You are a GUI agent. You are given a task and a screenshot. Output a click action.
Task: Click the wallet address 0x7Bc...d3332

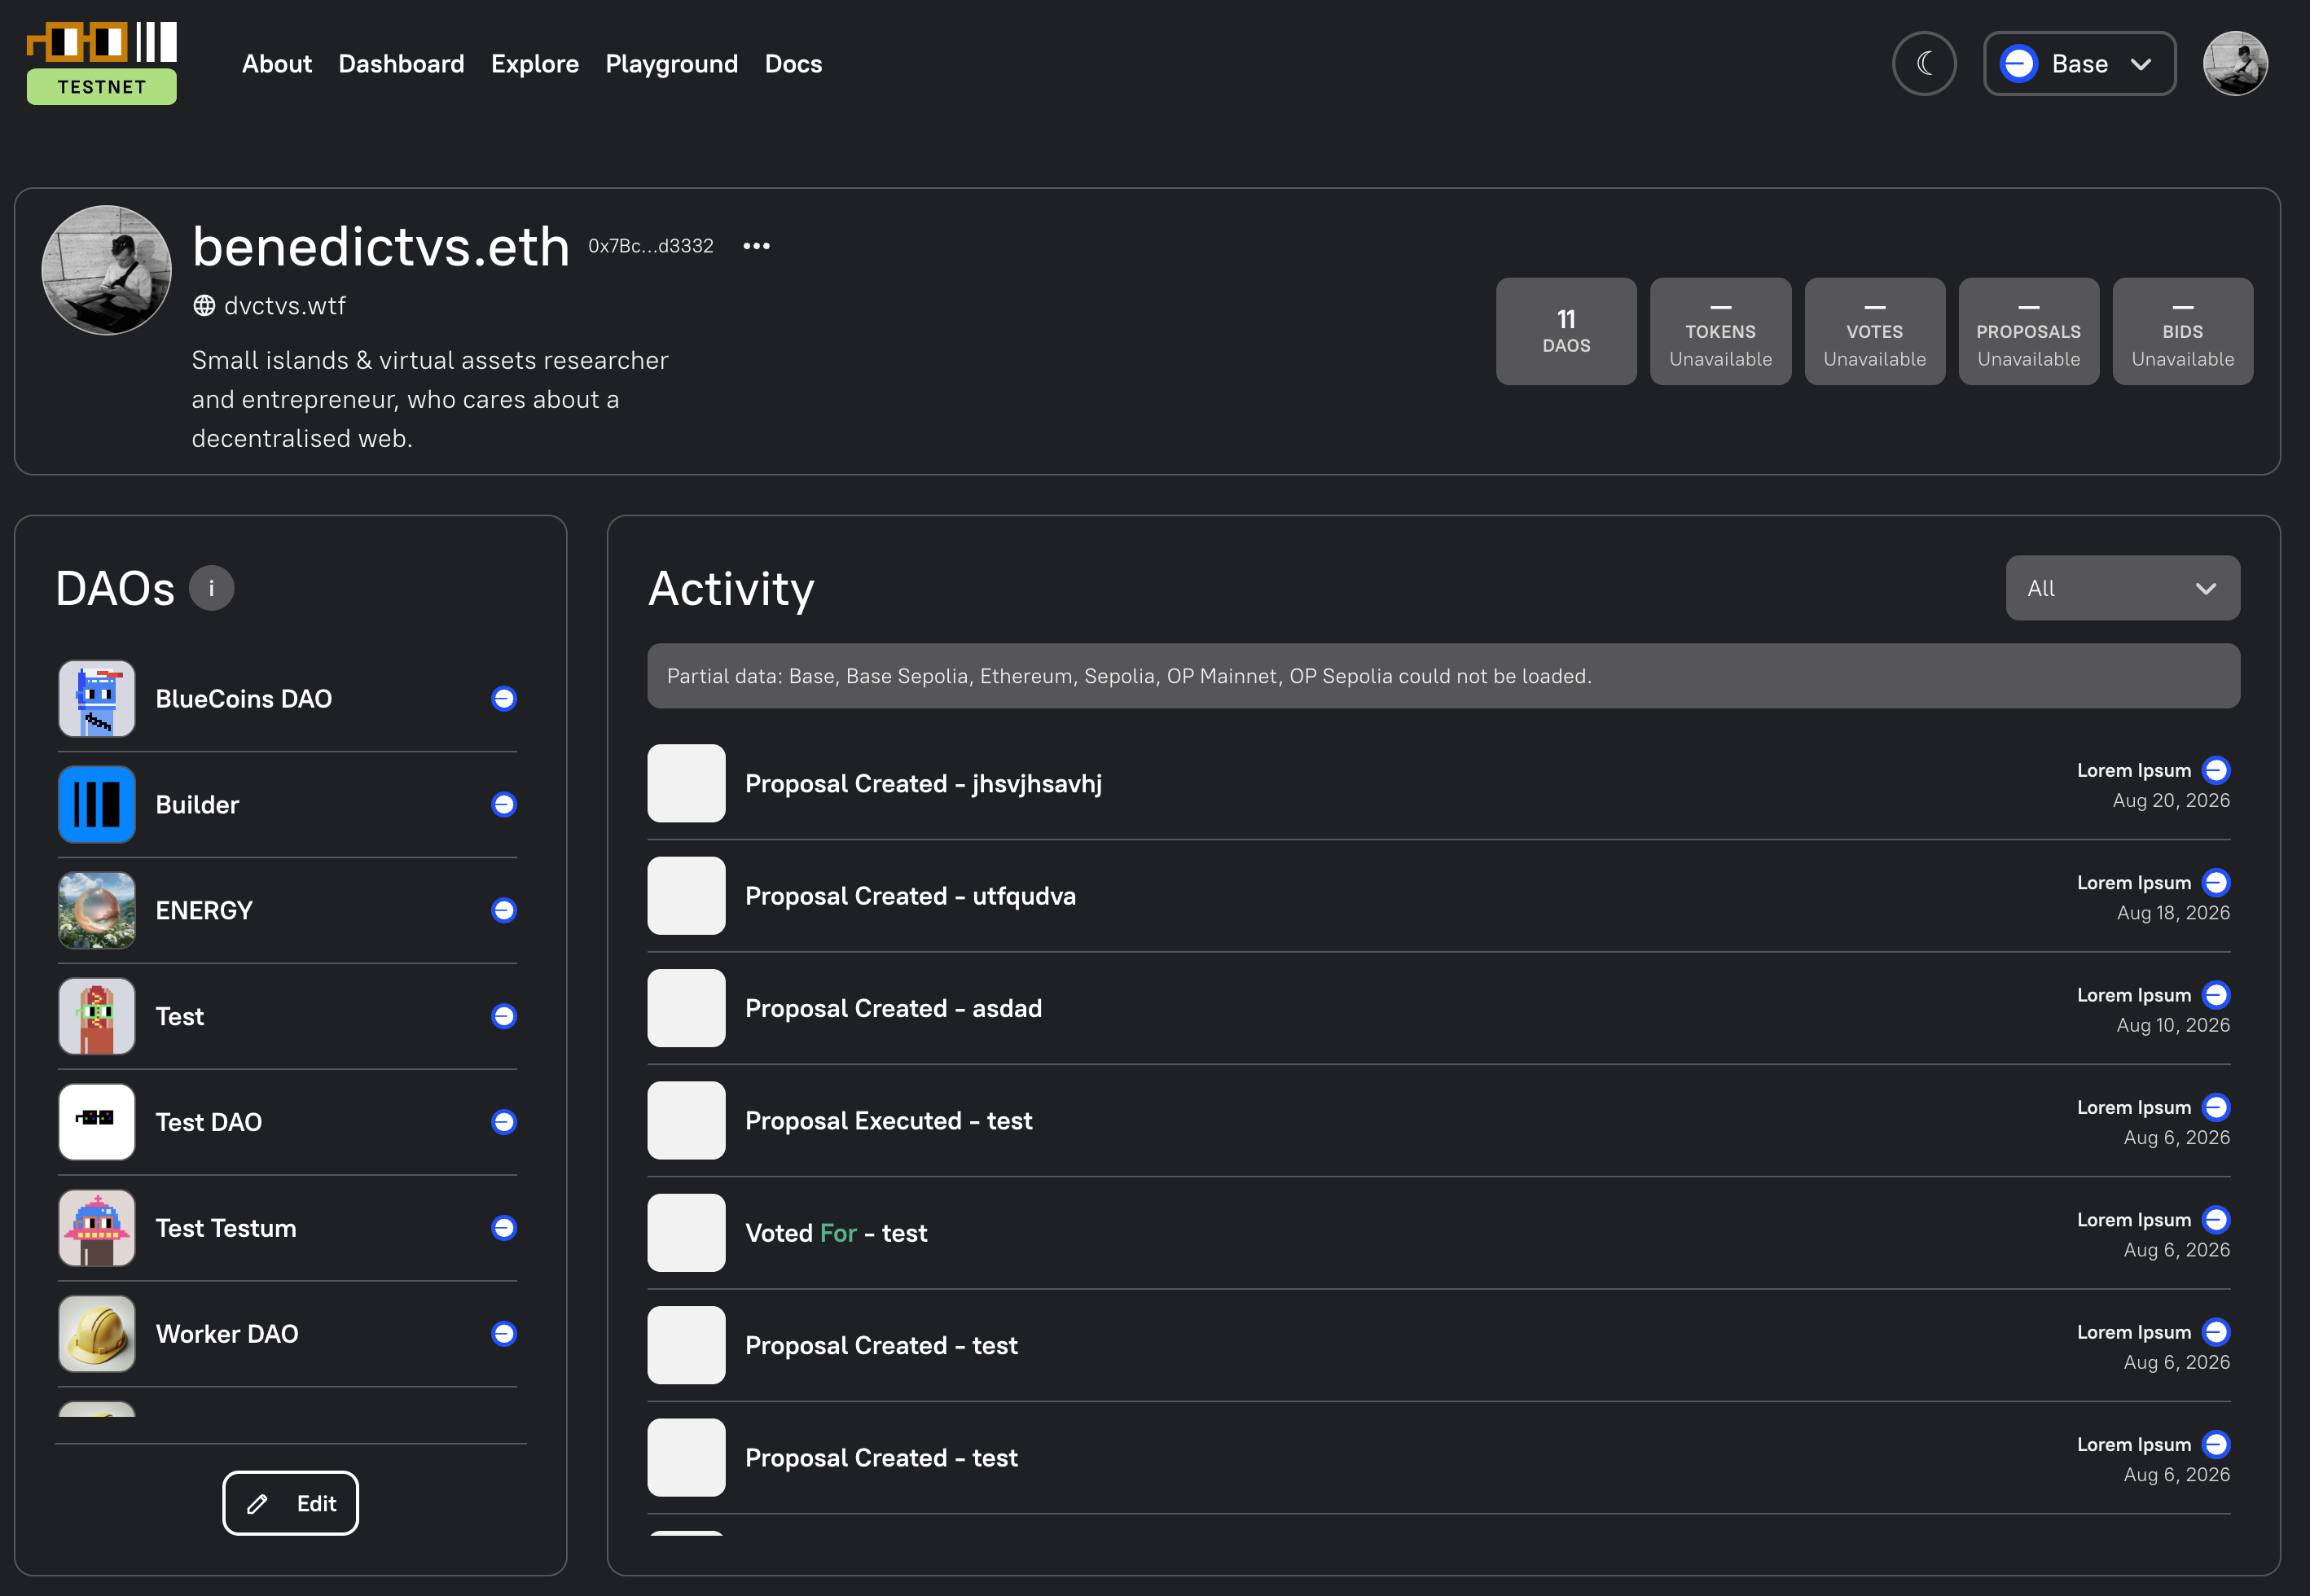pos(651,246)
